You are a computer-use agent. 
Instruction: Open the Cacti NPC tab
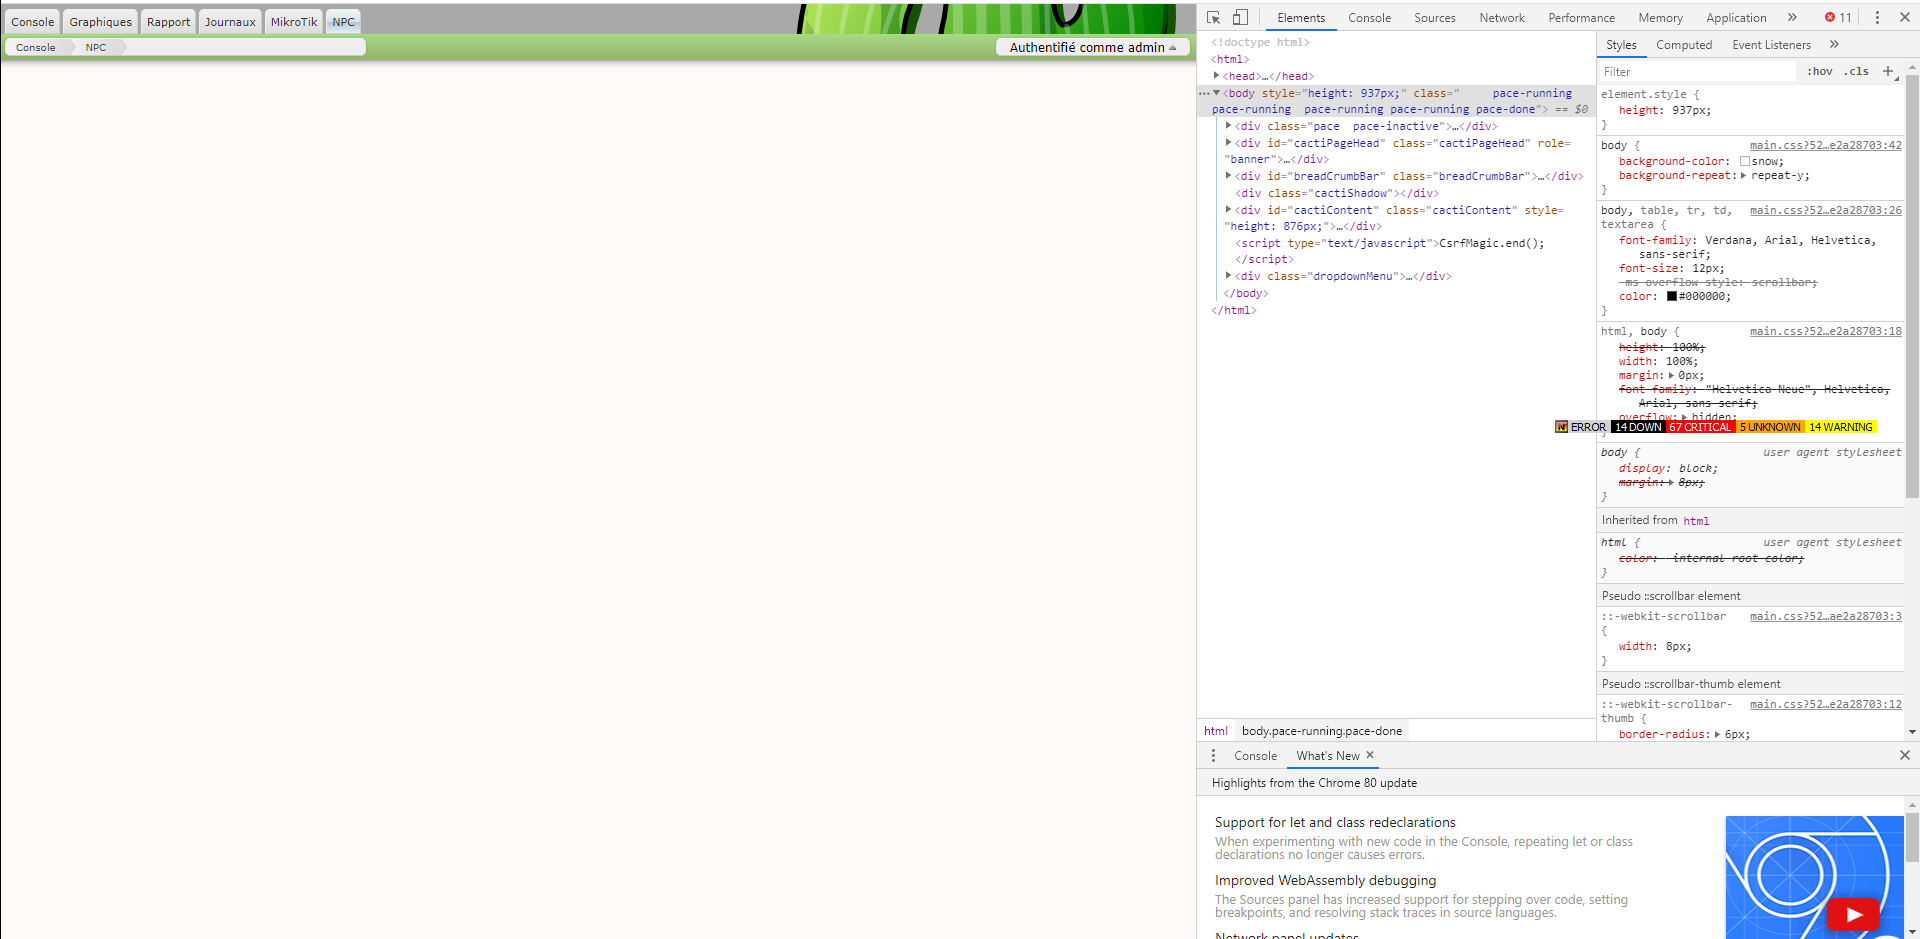coord(343,22)
